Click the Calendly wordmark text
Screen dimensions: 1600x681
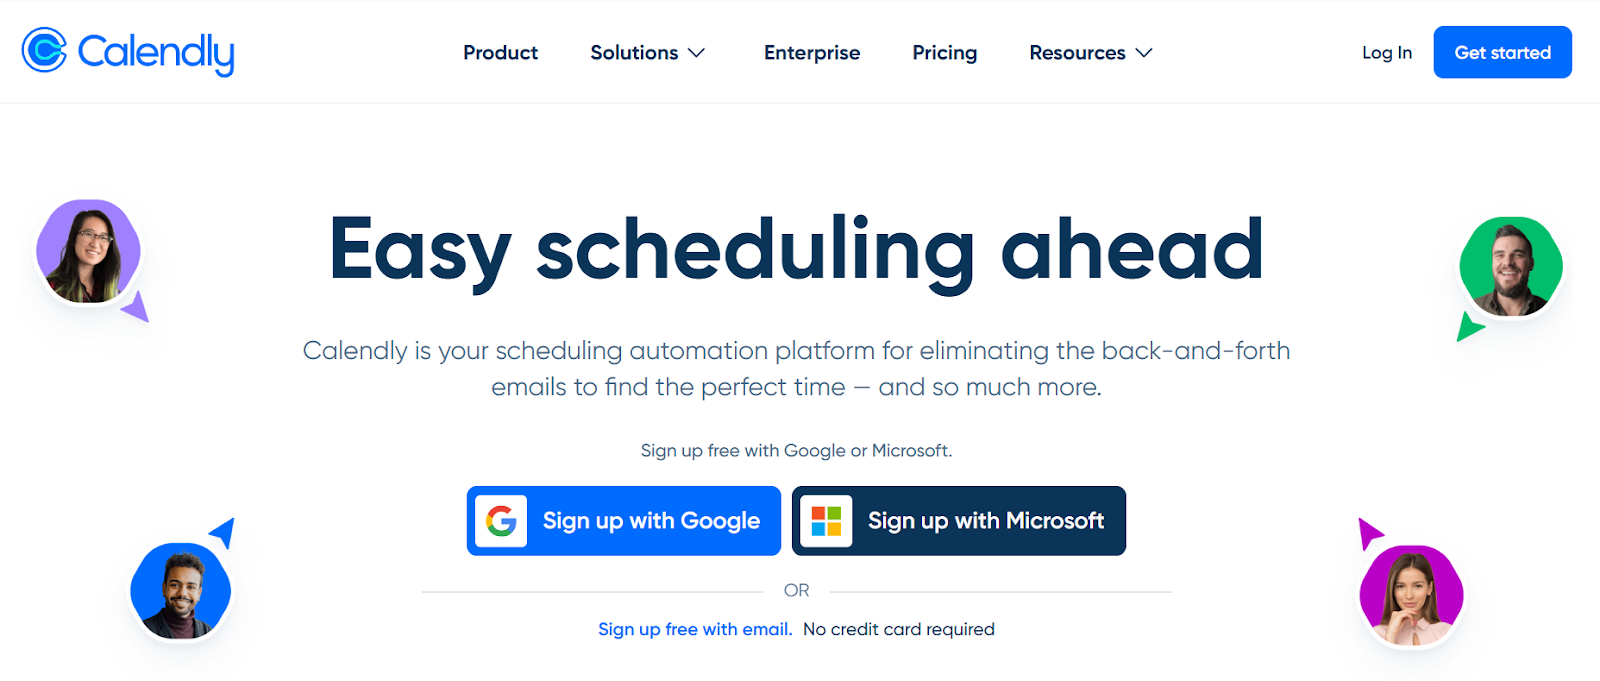(x=156, y=53)
